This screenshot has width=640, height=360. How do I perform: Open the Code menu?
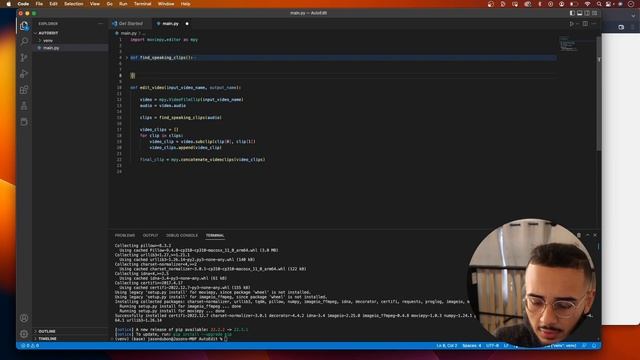pos(23,4)
